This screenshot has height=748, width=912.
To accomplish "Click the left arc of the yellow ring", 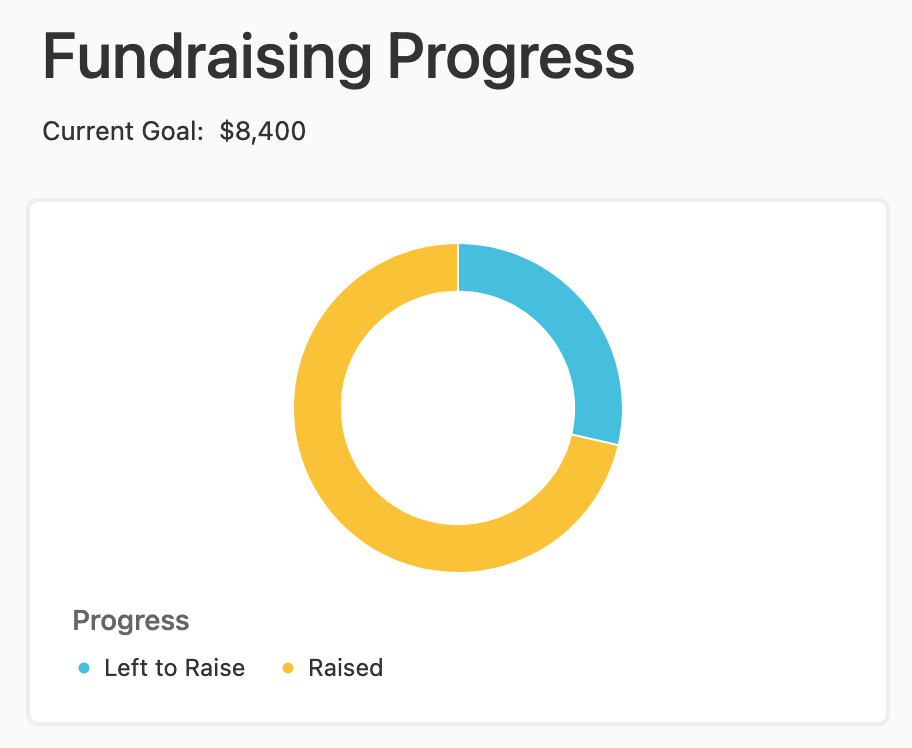I will tap(318, 408).
